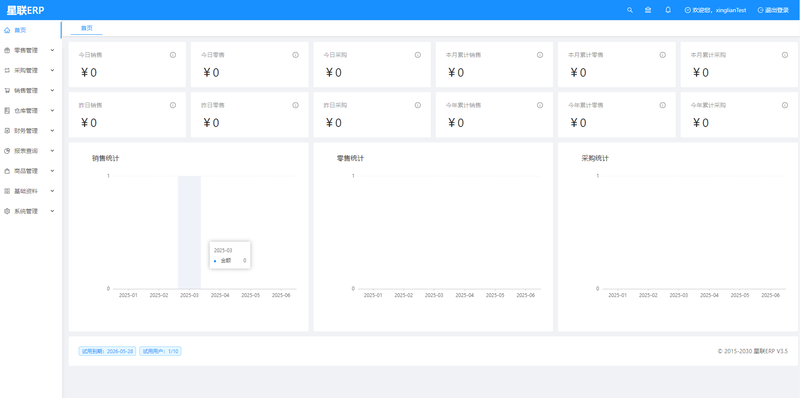Open the 系统管理 menu label
The width and height of the screenshot is (800, 398).
26,211
